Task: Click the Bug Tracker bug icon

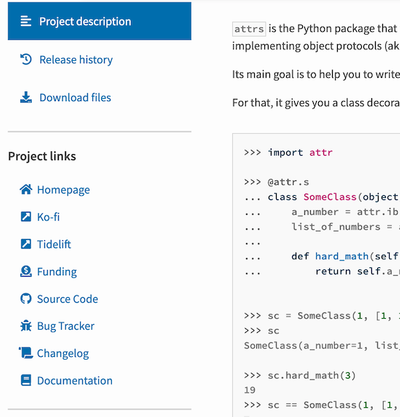Action: (x=26, y=326)
